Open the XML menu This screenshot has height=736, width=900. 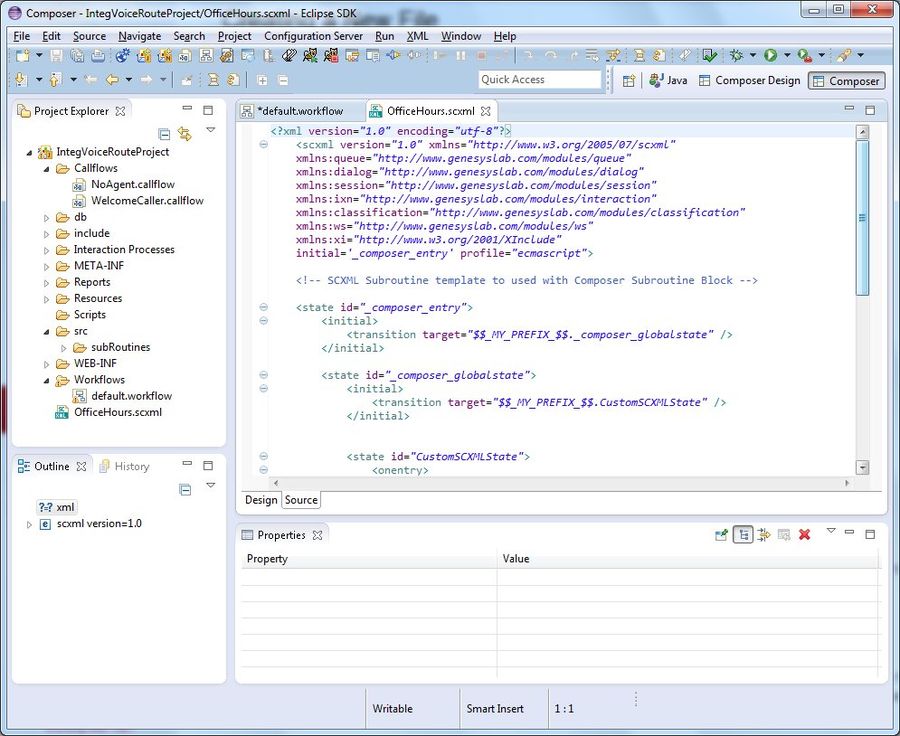(x=417, y=36)
